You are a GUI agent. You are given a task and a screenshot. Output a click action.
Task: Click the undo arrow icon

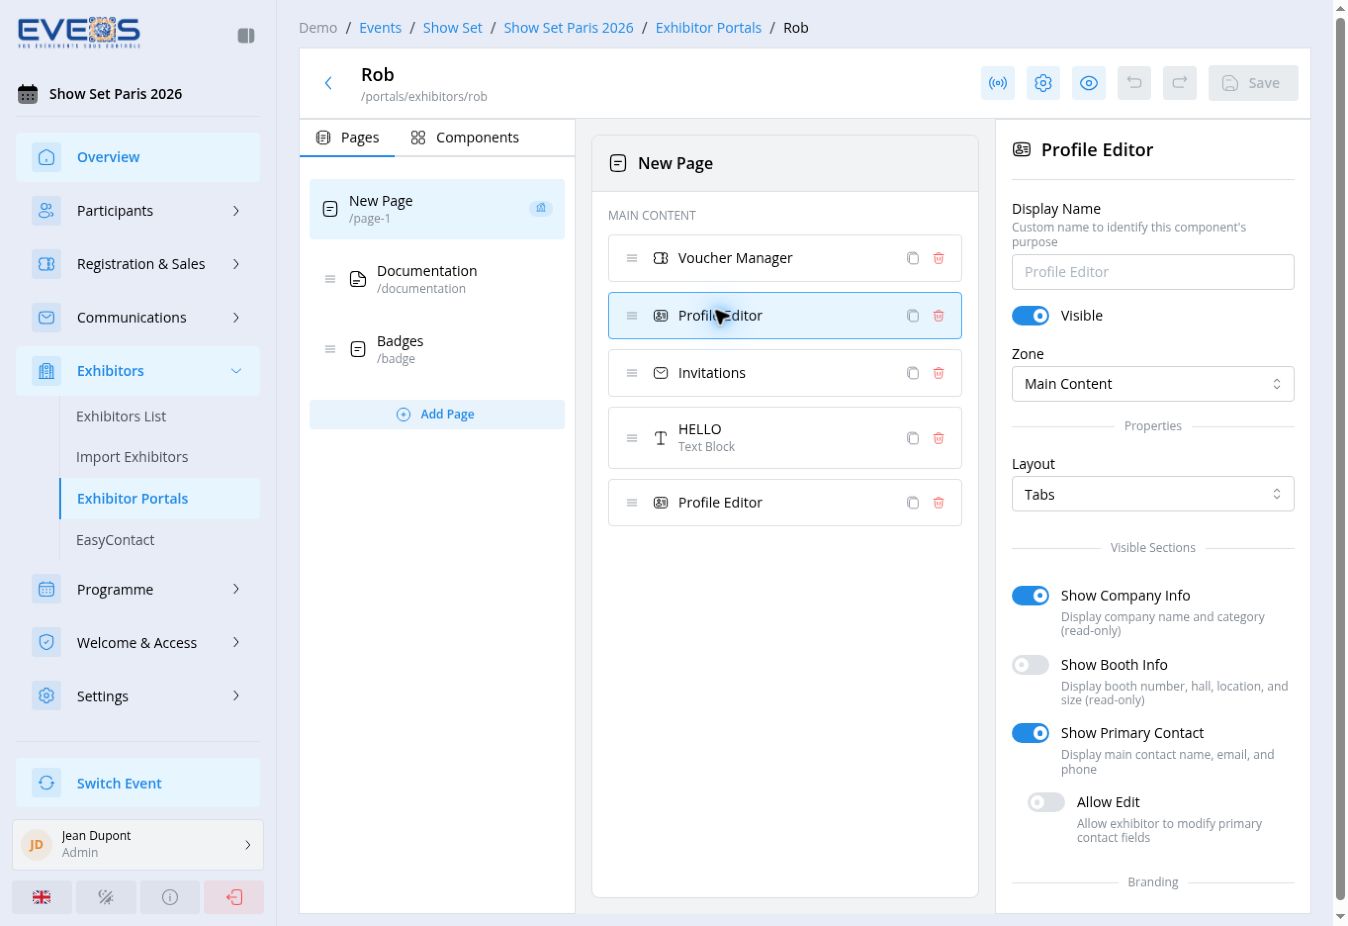[1134, 83]
